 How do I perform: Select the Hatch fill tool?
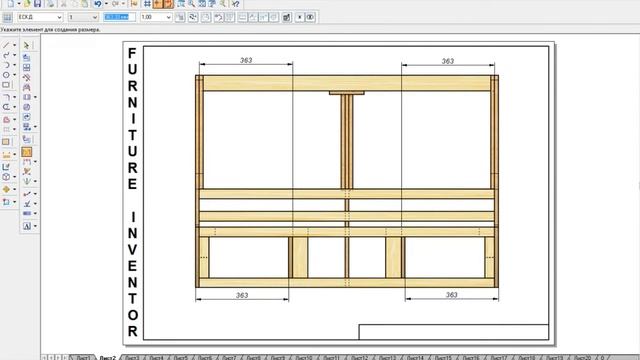pyautogui.click(x=6, y=142)
